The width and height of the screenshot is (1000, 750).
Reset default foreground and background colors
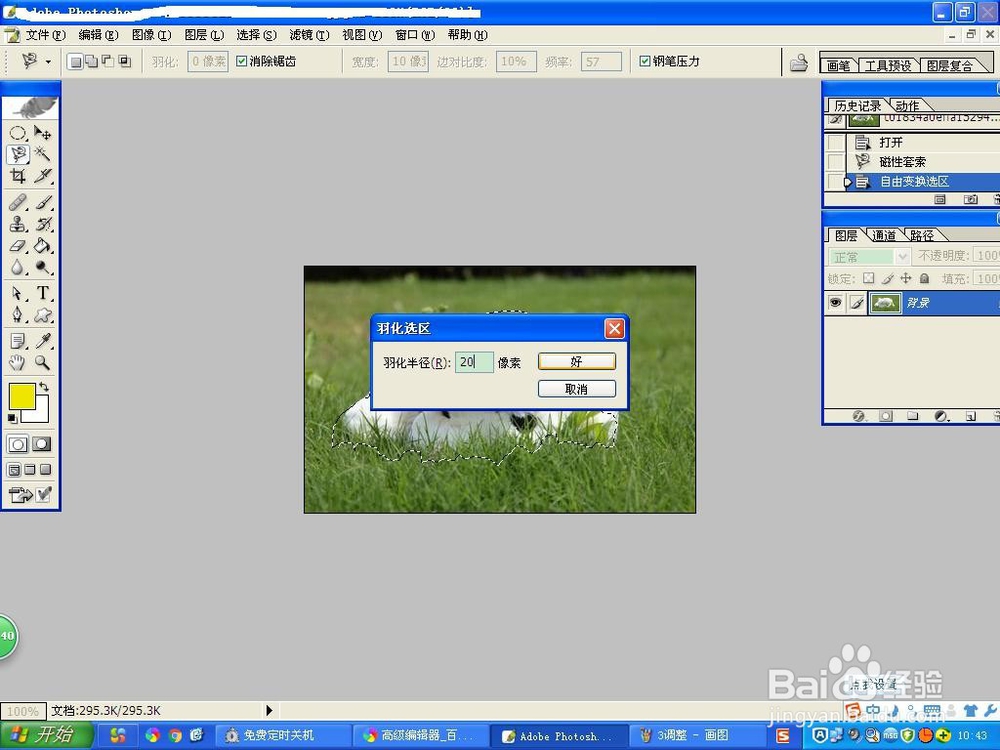[12, 418]
